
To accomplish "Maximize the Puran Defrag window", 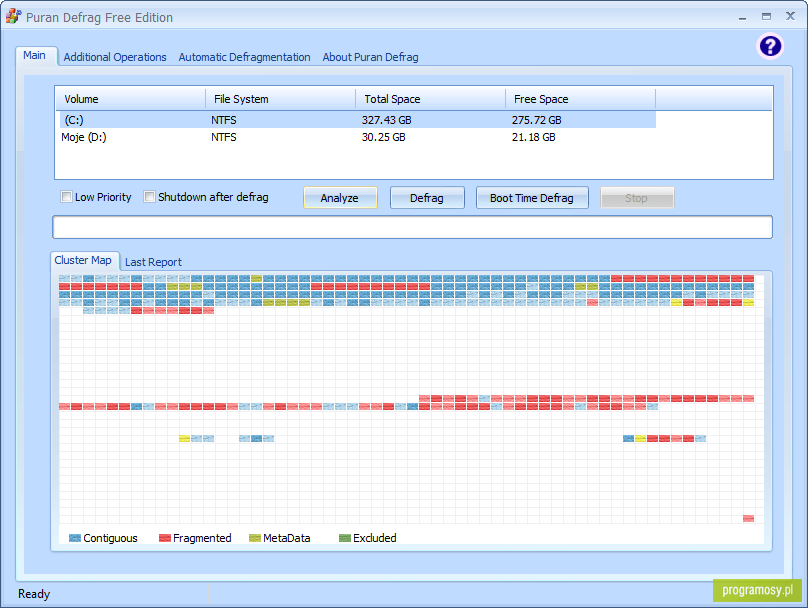I will tap(766, 16).
